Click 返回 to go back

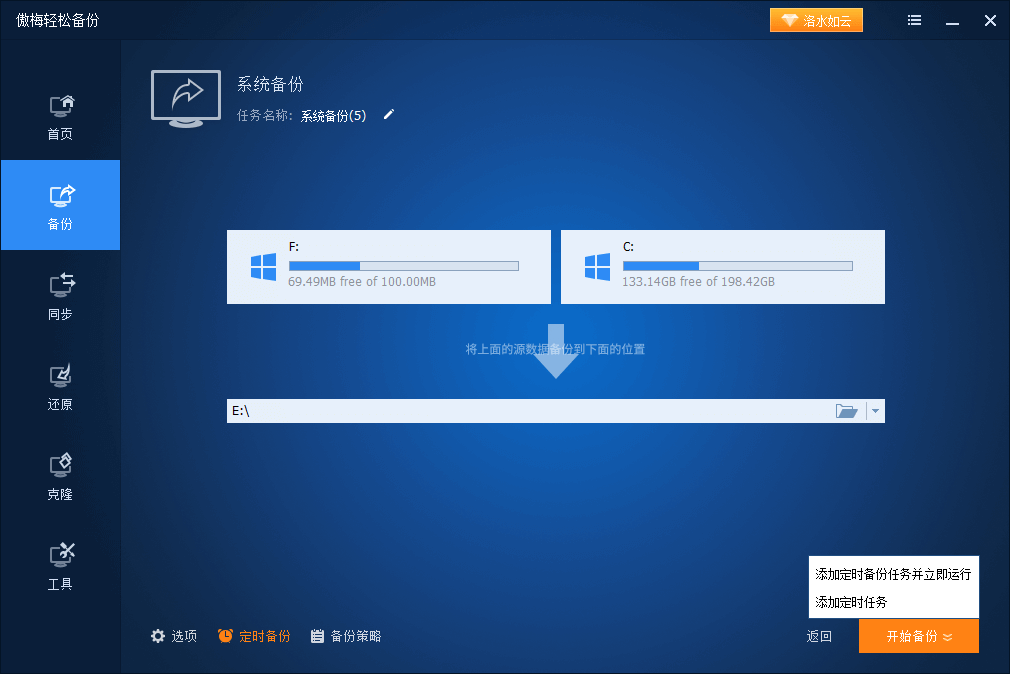(x=819, y=636)
